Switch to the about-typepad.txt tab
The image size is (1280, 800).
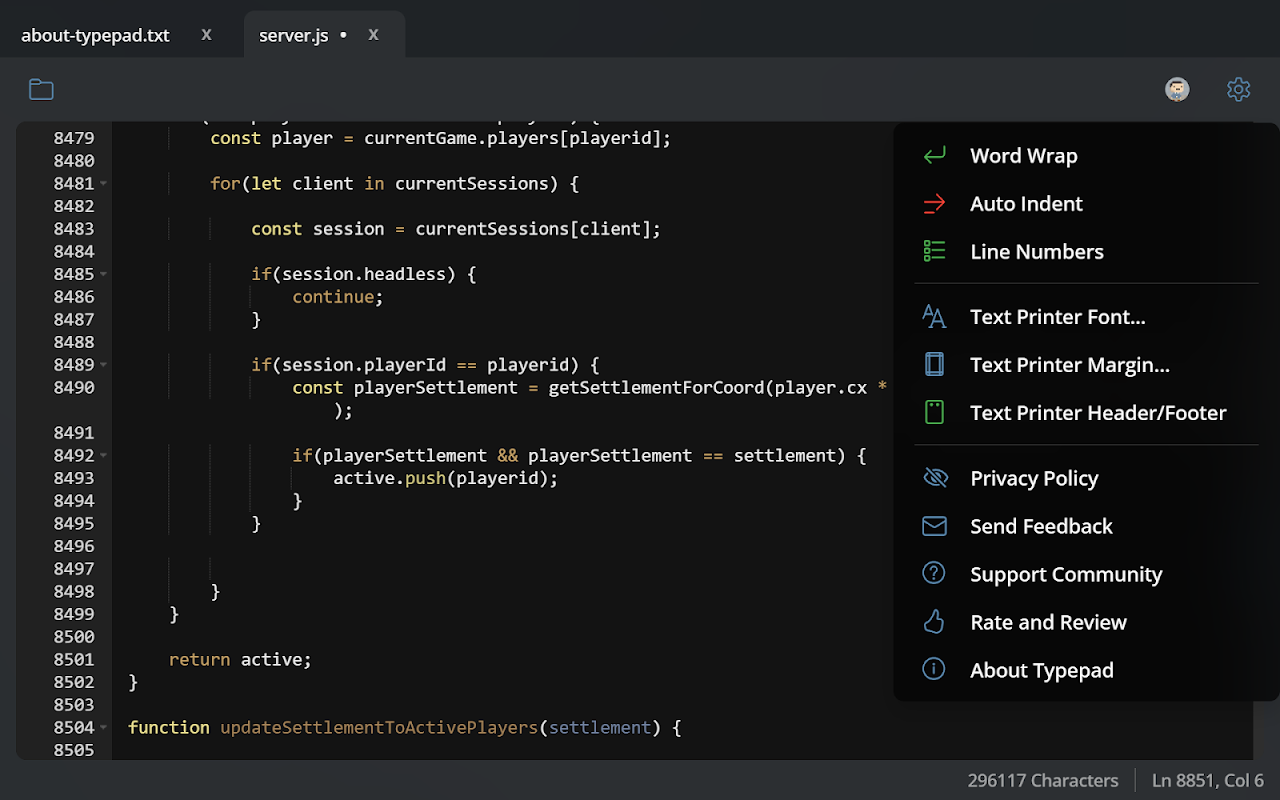point(95,35)
